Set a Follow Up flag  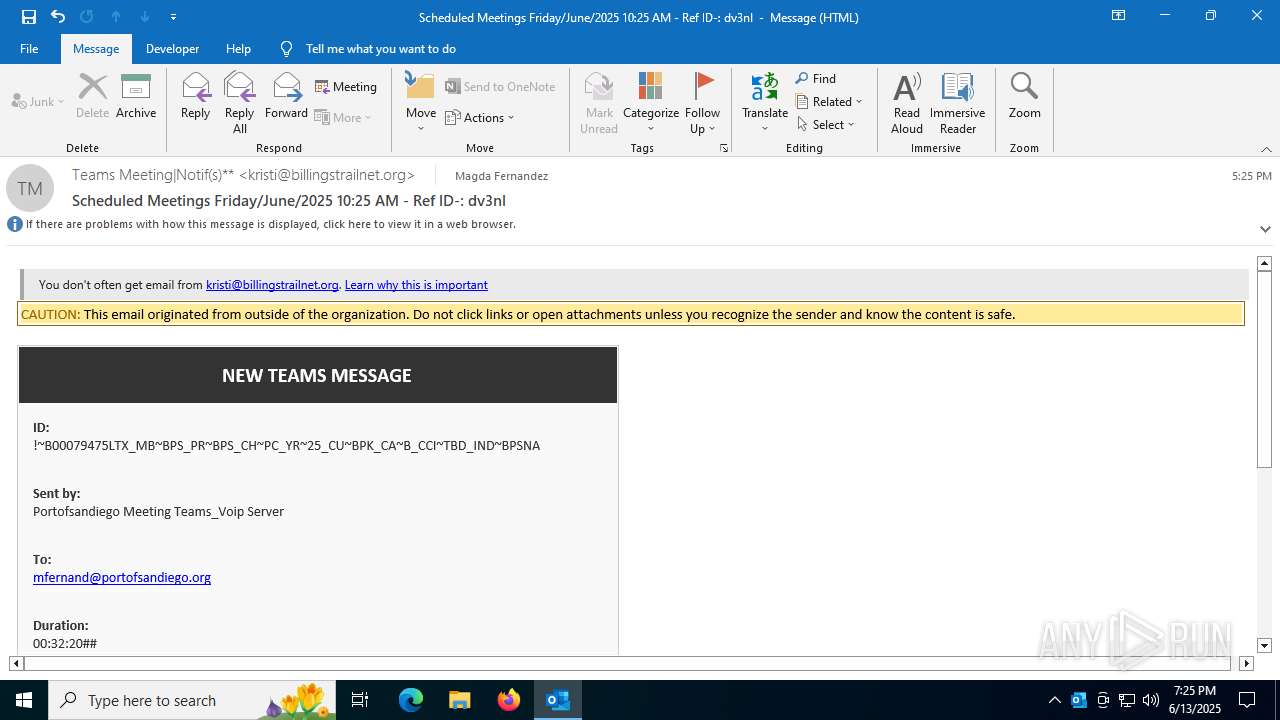pyautogui.click(x=702, y=103)
